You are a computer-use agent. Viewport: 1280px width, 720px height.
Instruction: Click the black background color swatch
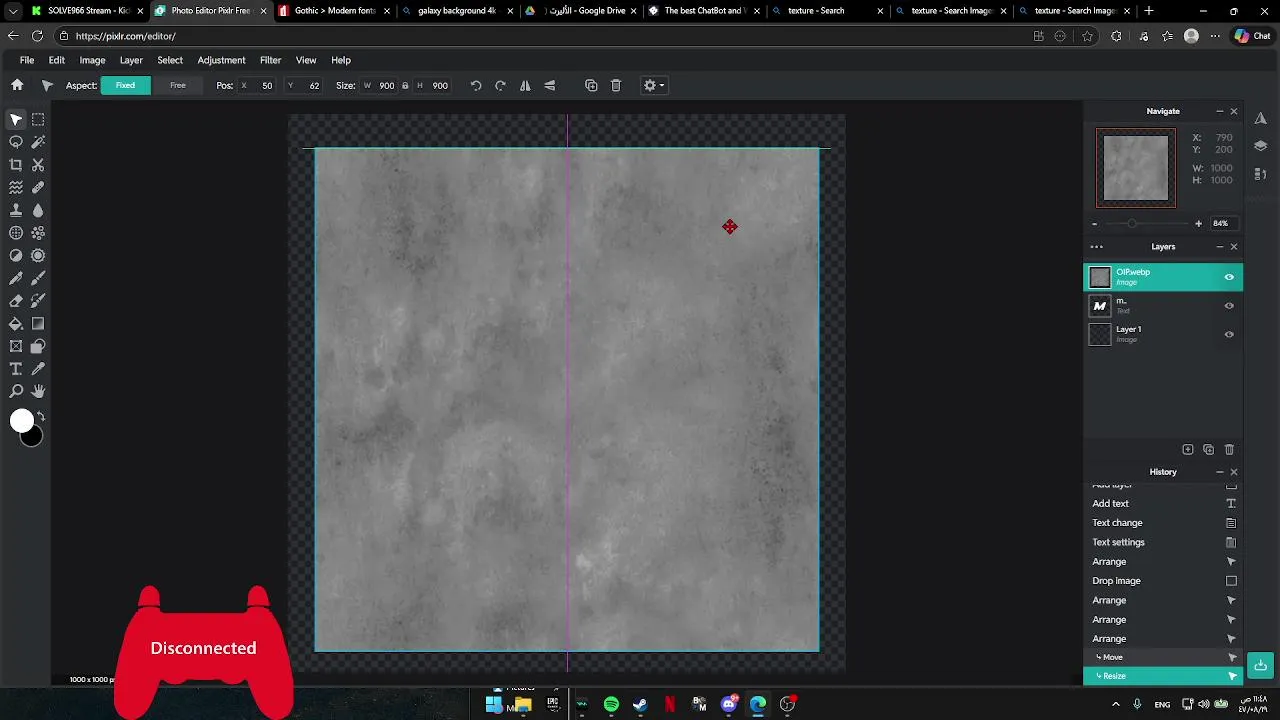point(34,437)
